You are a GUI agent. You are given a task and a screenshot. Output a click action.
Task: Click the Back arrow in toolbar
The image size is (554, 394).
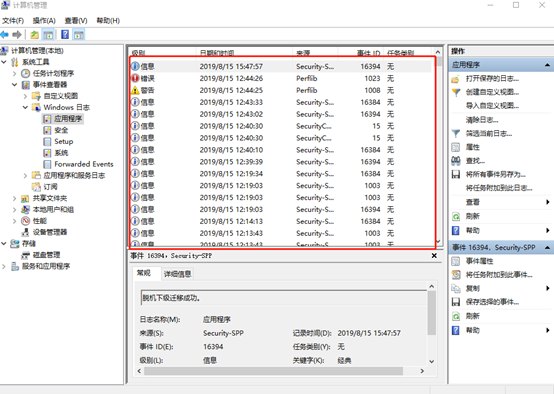tap(4, 35)
